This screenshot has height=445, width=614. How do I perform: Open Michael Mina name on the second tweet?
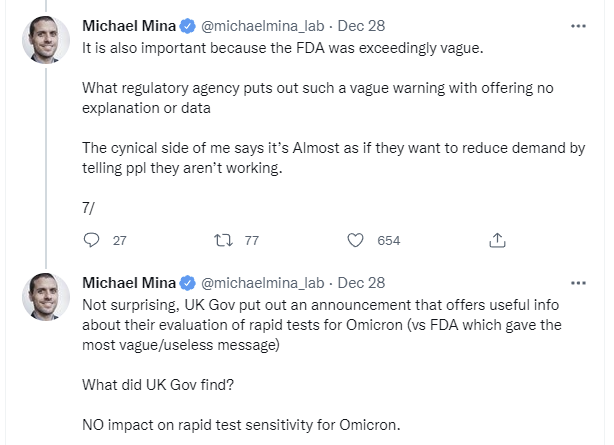coord(128,283)
